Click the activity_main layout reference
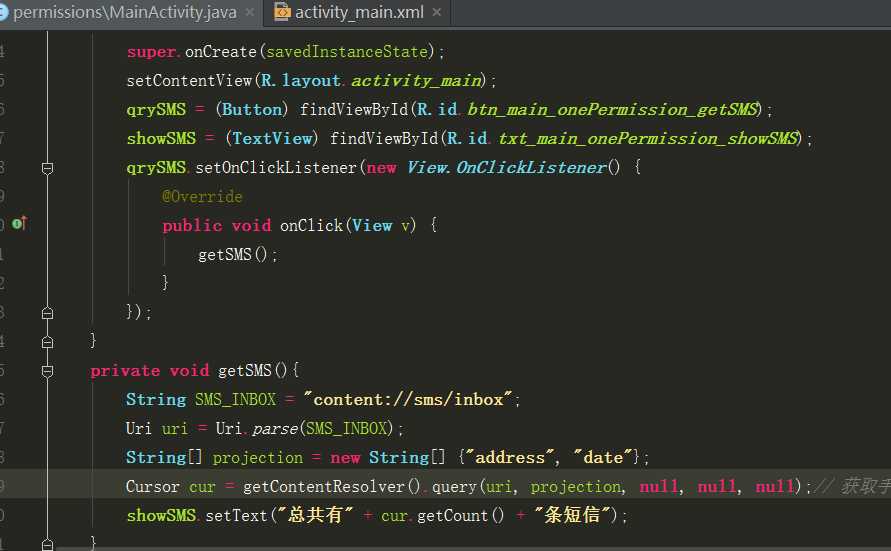The image size is (891, 551). coord(416,80)
